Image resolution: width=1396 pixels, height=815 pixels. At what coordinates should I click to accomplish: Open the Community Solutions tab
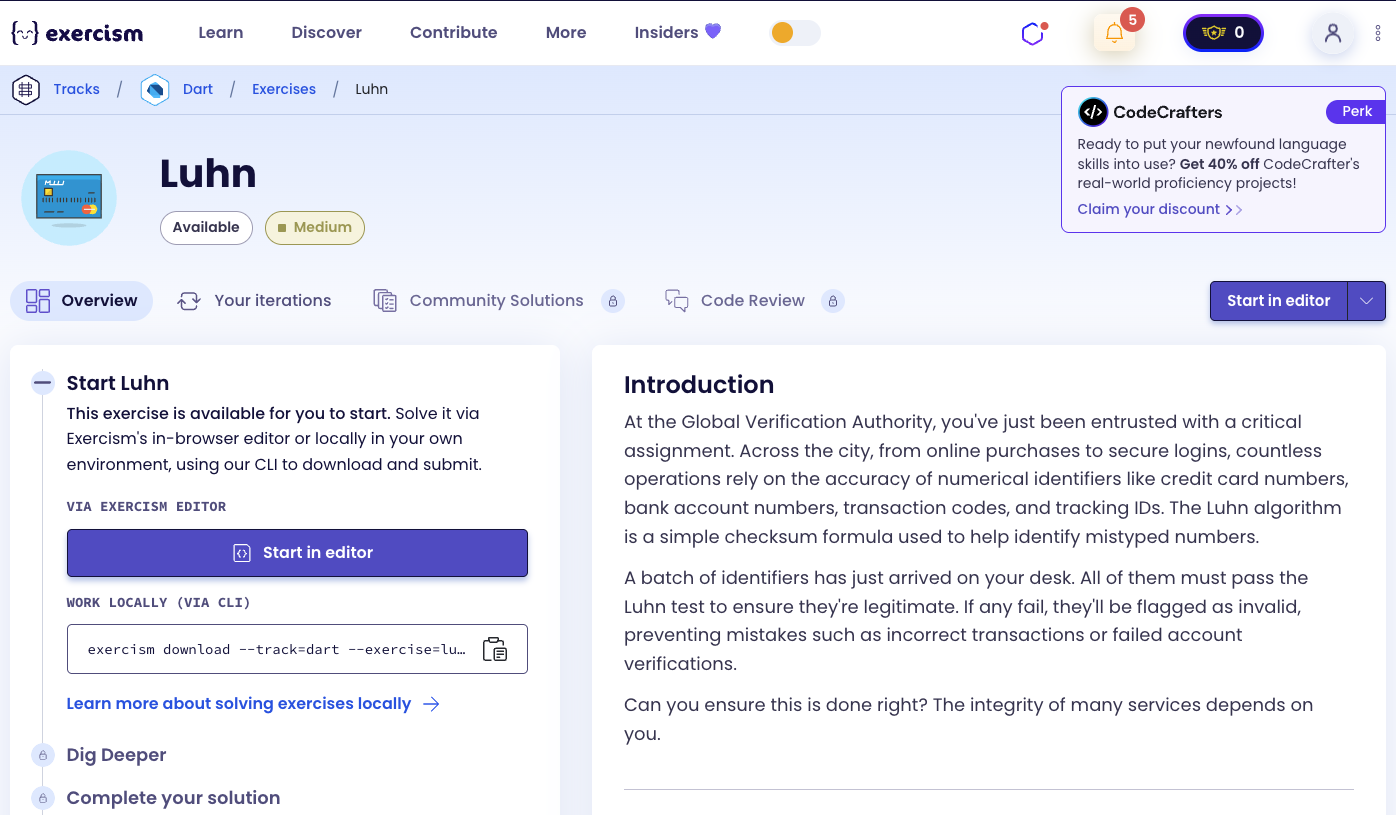tap(496, 301)
